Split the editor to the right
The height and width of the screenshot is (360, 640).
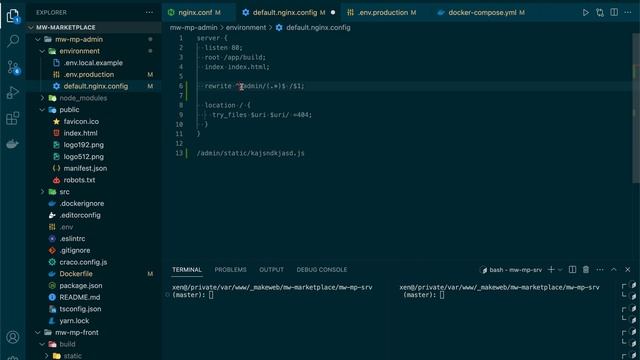(614, 12)
